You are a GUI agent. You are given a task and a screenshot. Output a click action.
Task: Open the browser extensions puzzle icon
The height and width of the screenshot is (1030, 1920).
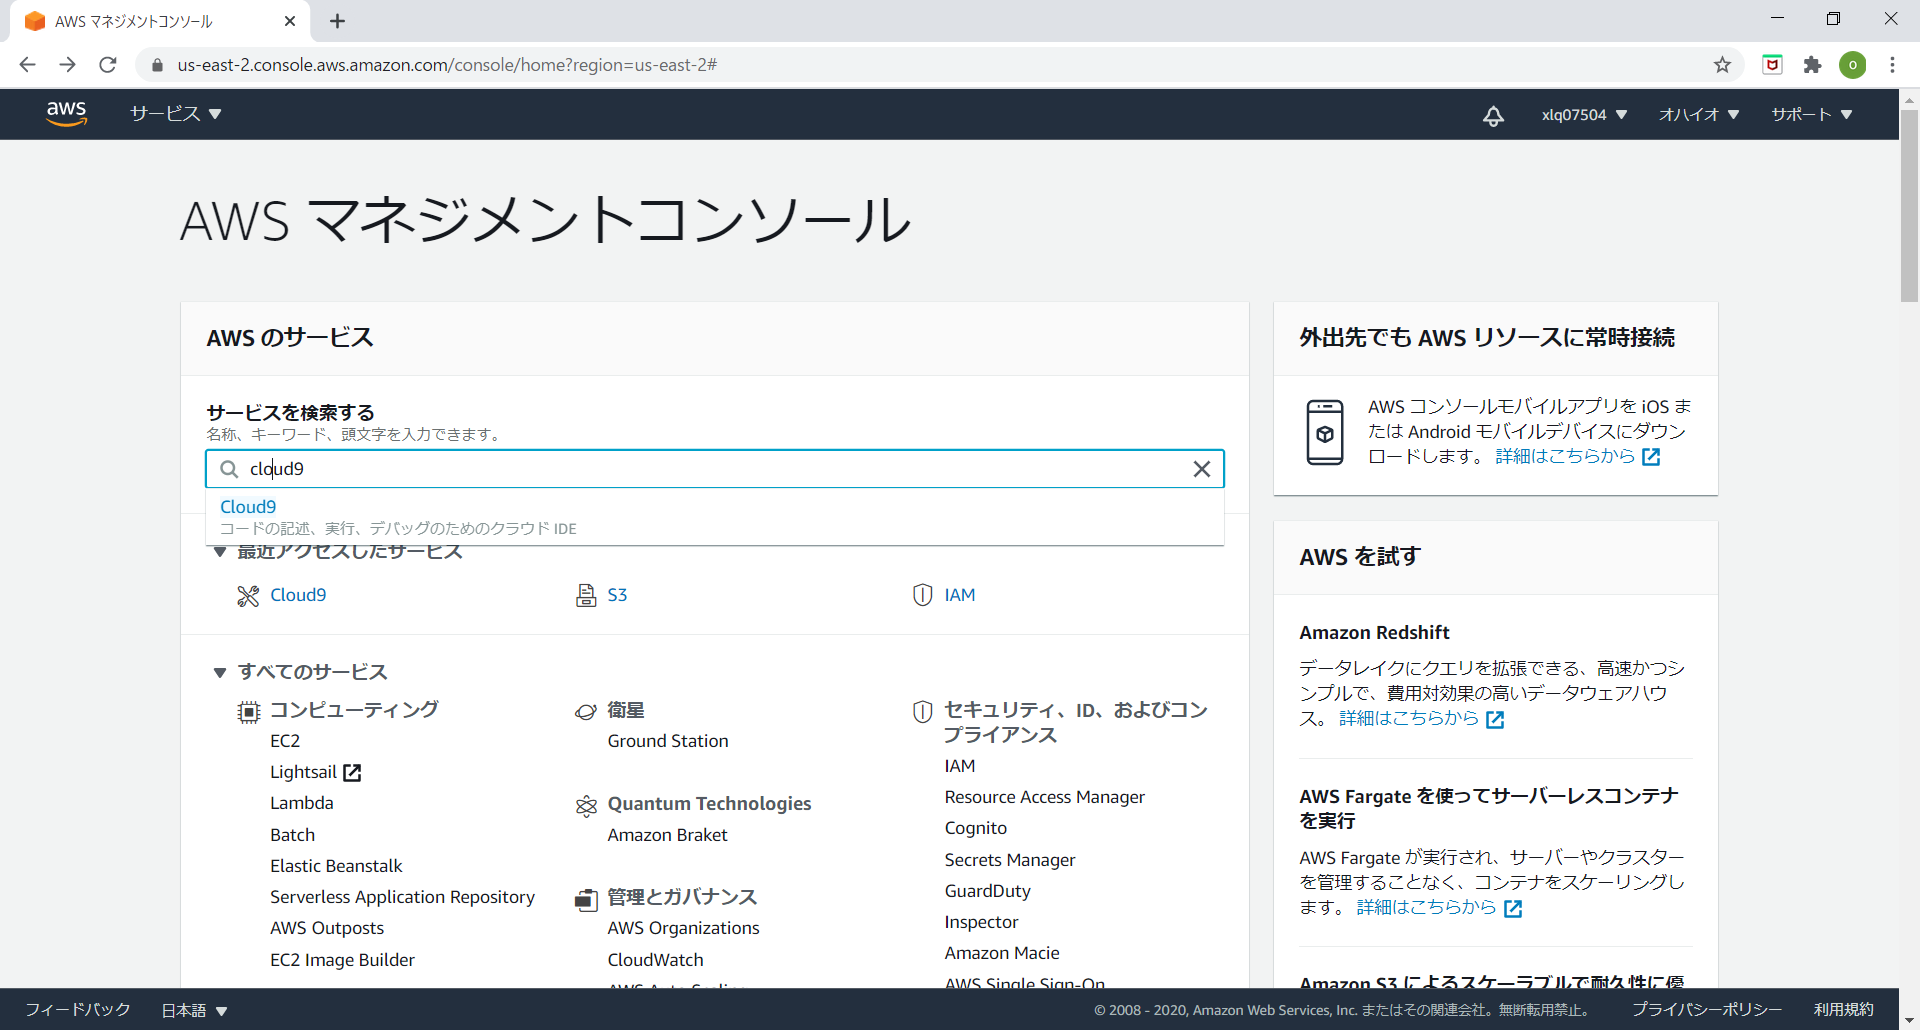click(1812, 65)
